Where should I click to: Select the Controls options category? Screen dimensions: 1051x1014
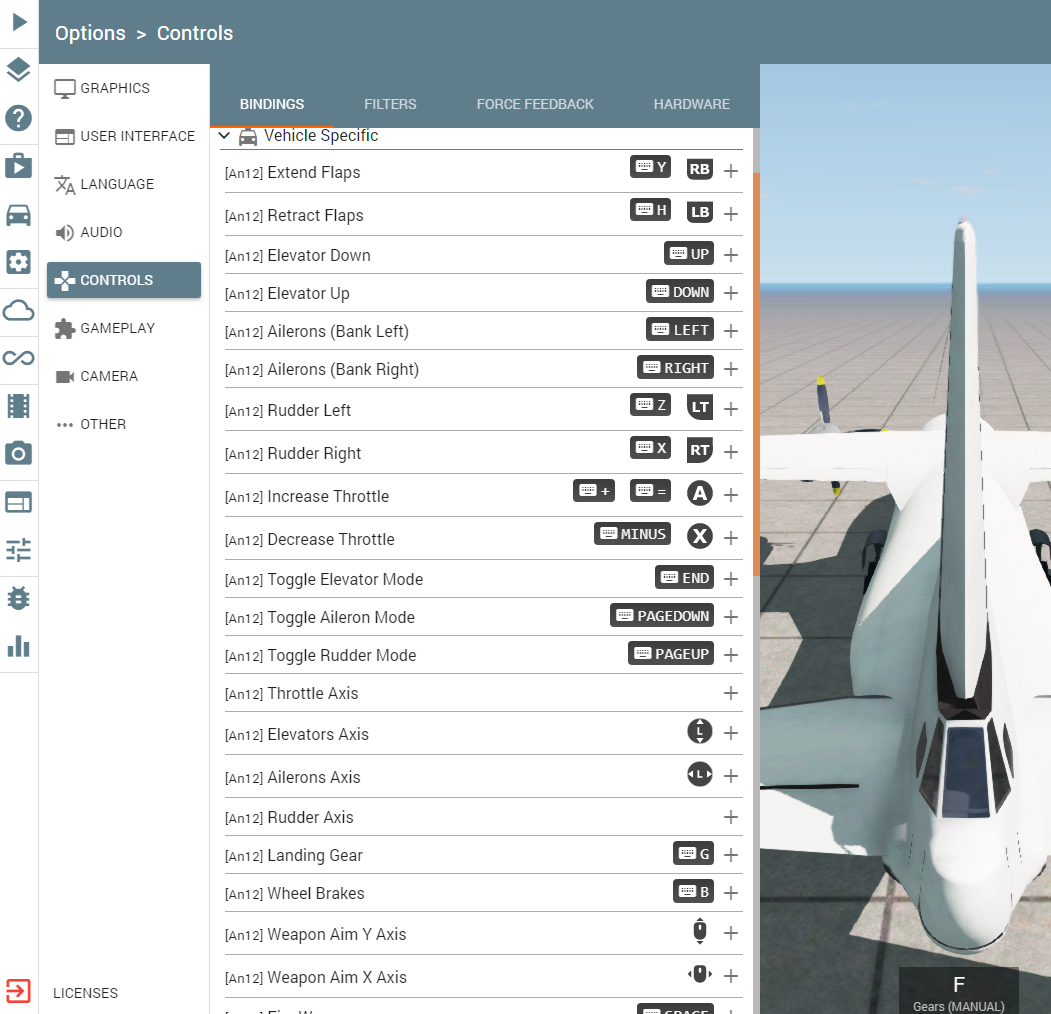pos(123,280)
